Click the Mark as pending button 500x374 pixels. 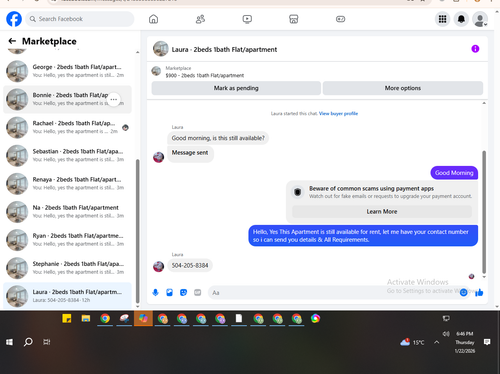pyautogui.click(x=236, y=88)
